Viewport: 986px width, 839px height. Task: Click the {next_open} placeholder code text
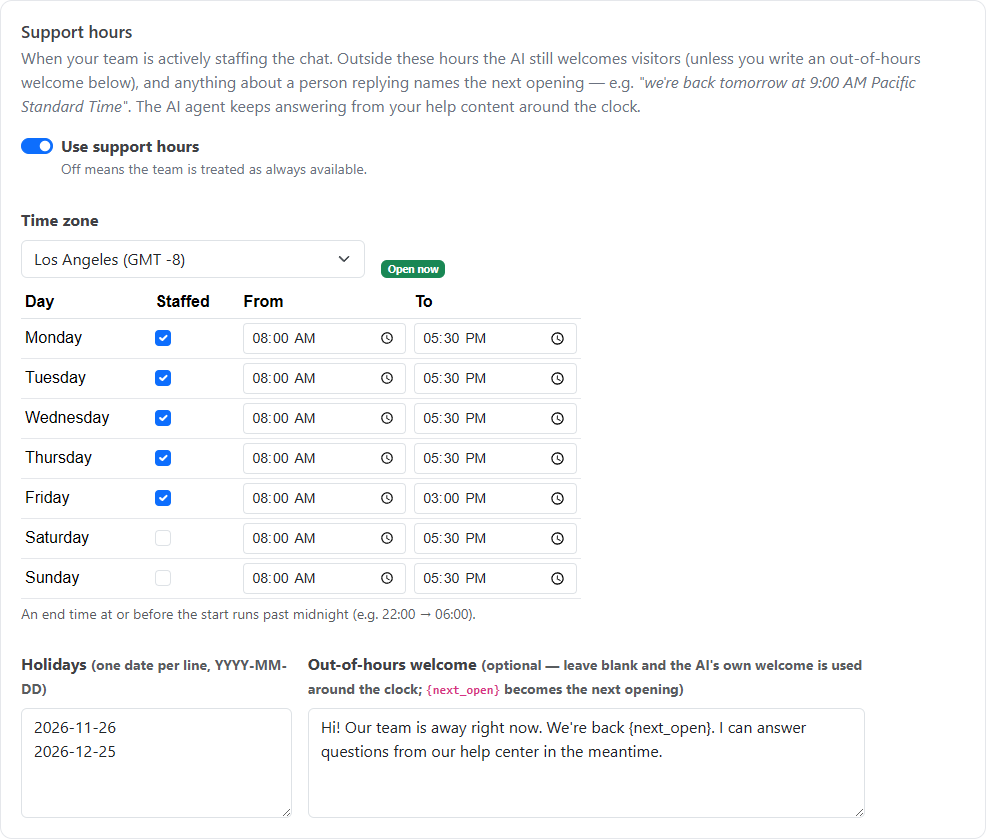[x=463, y=690]
